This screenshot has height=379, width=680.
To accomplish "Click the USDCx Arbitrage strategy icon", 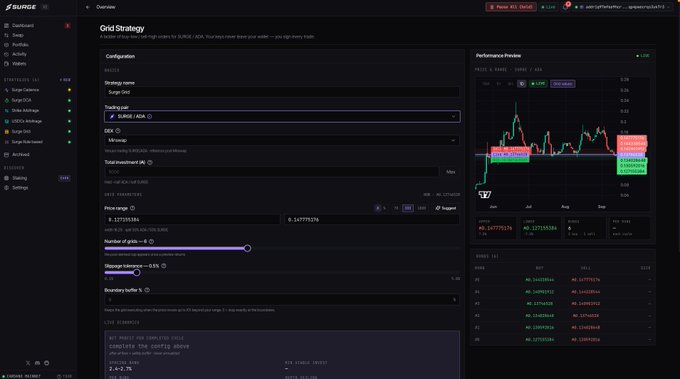I will click(x=7, y=121).
